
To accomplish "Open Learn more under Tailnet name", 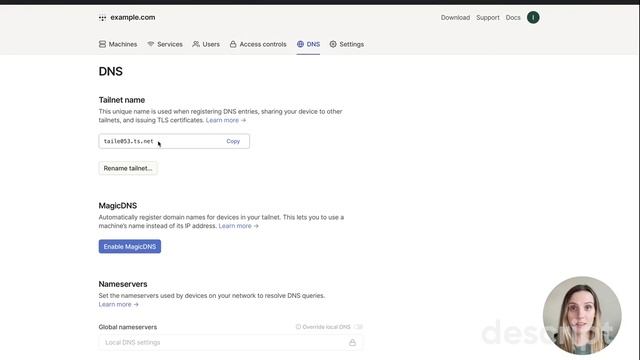I will point(226,120).
